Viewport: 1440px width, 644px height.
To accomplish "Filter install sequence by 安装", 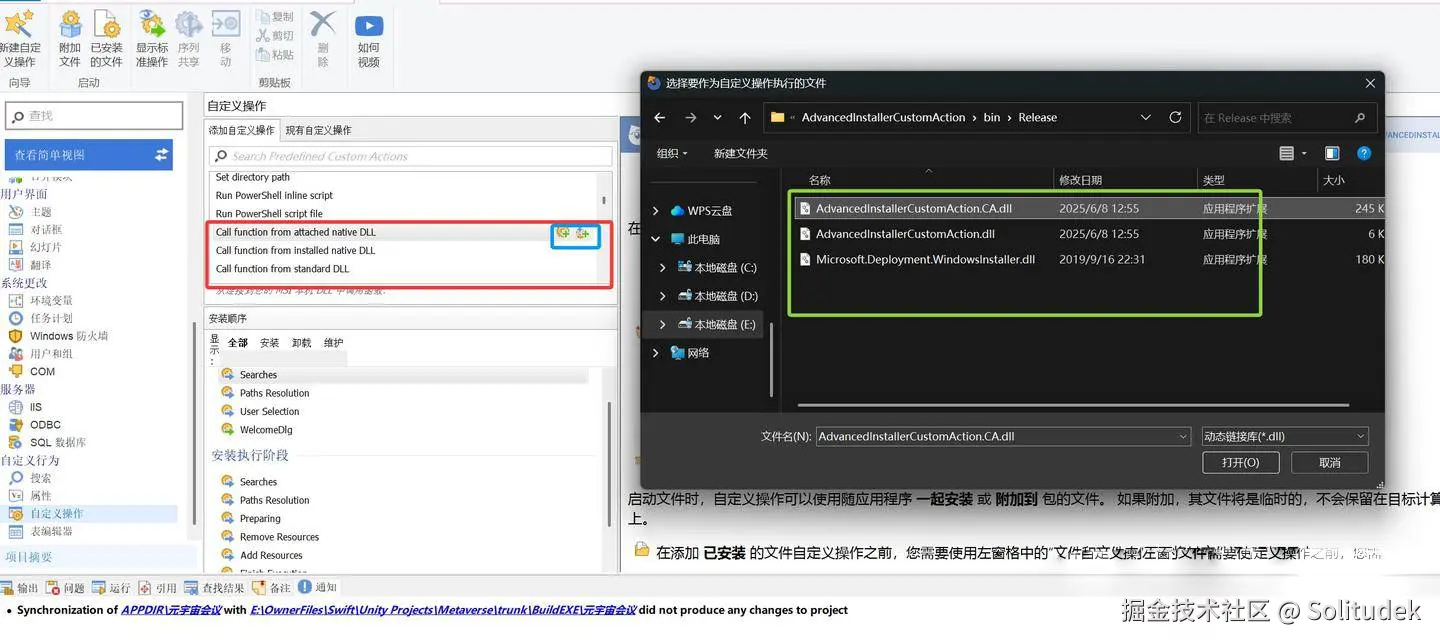I will [269, 342].
